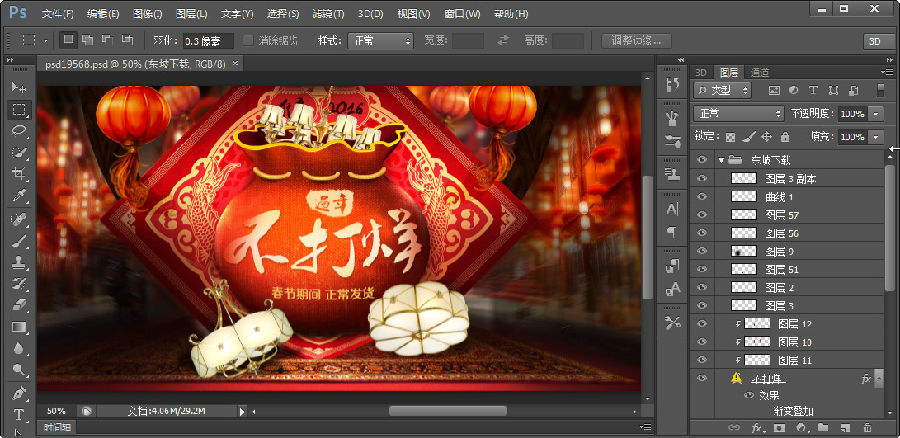Select the Lasso tool
Image resolution: width=900 pixels, height=438 pixels.
pos(19,131)
